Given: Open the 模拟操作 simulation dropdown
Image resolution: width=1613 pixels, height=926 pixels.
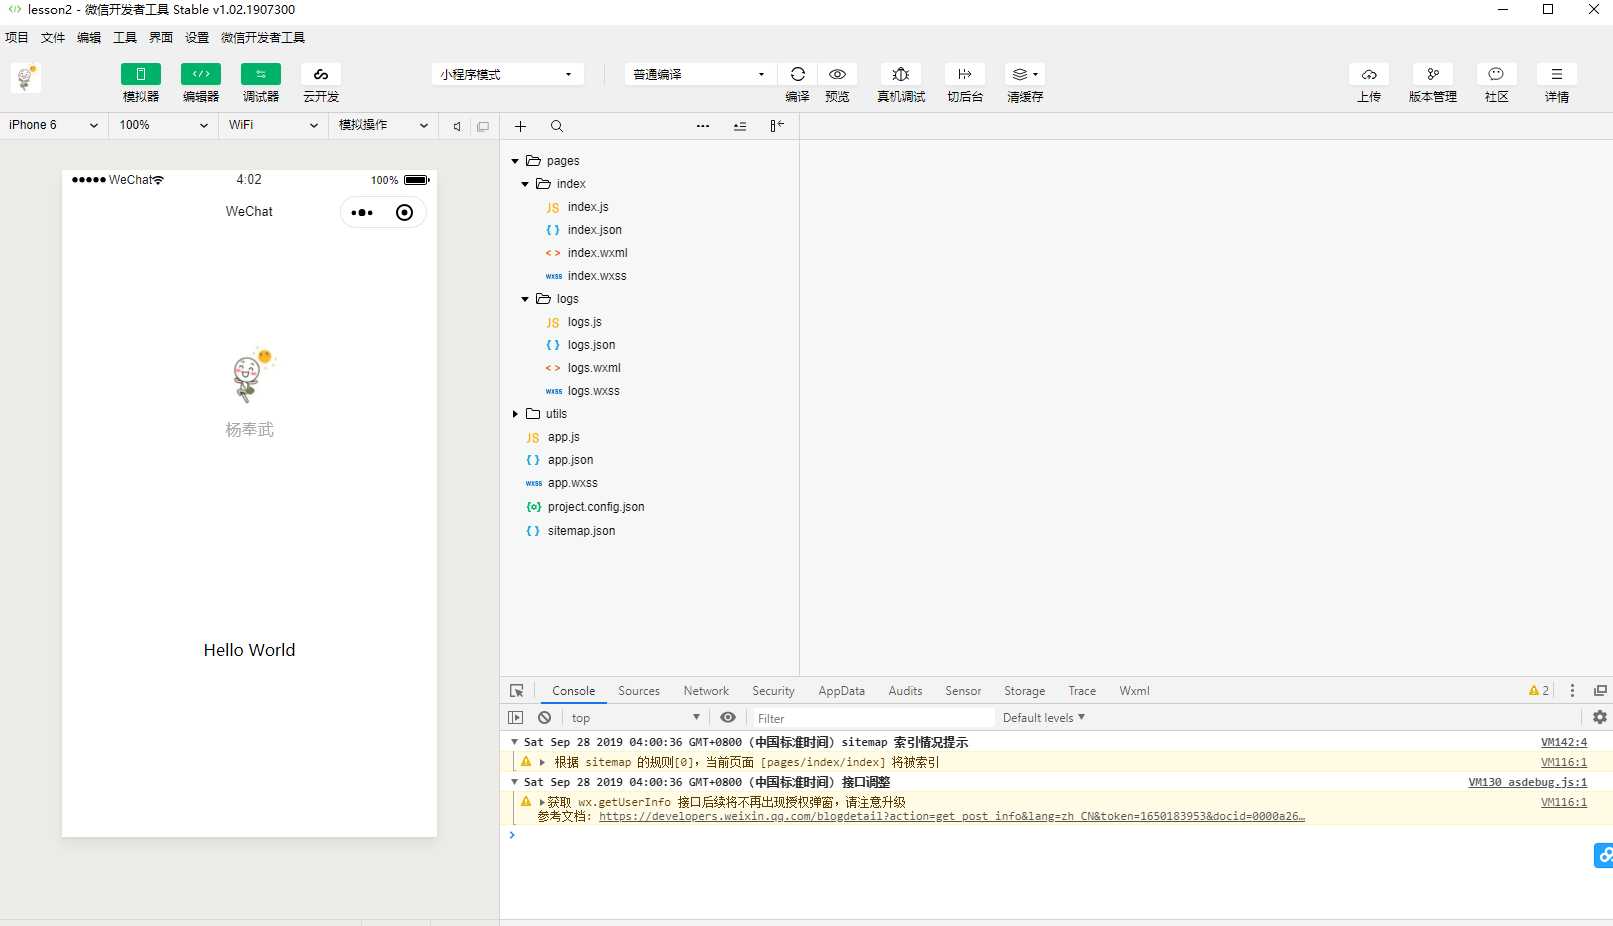Looking at the screenshot, I should point(383,125).
